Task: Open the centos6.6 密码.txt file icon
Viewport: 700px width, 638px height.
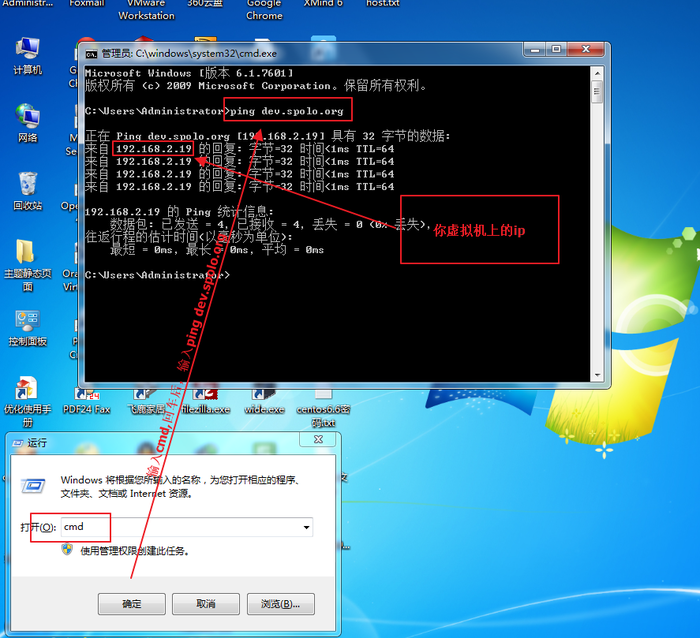Action: [323, 408]
